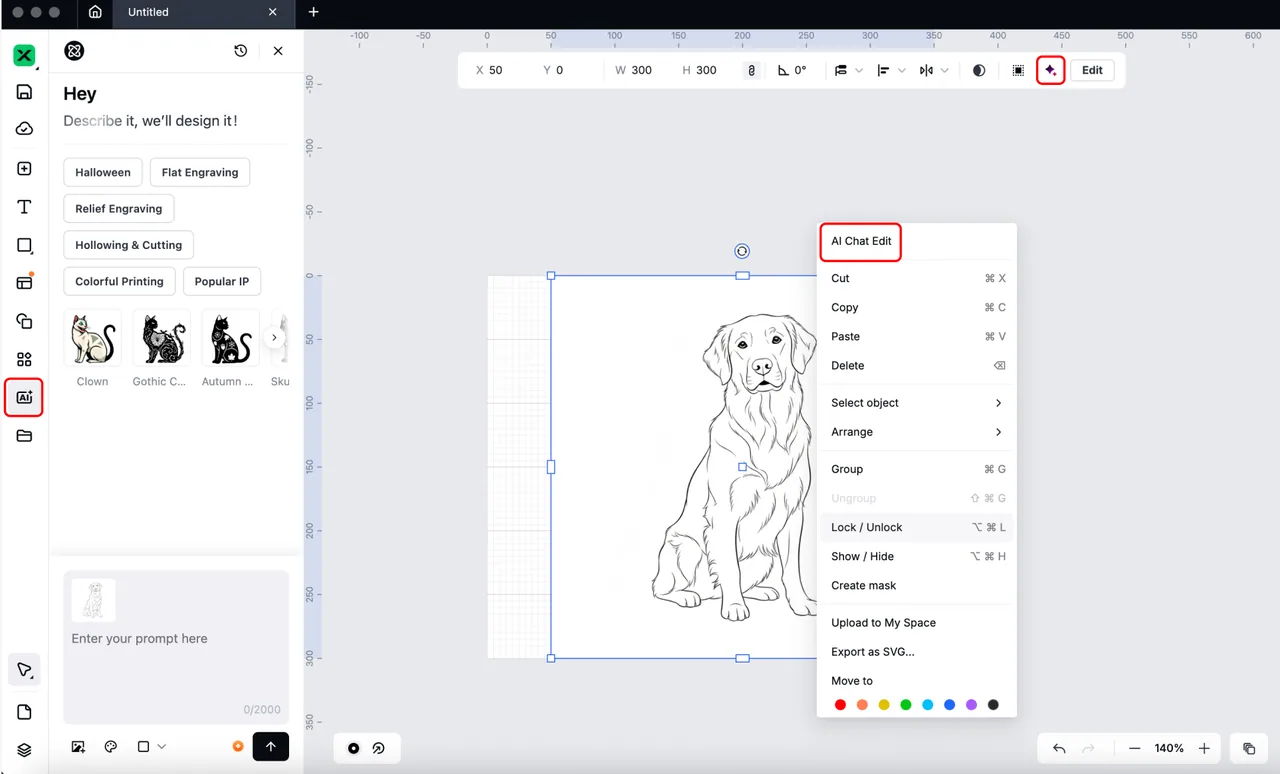Toggle the aspect ratio lock link
Screen dimensions: 1280x774
(x=751, y=70)
